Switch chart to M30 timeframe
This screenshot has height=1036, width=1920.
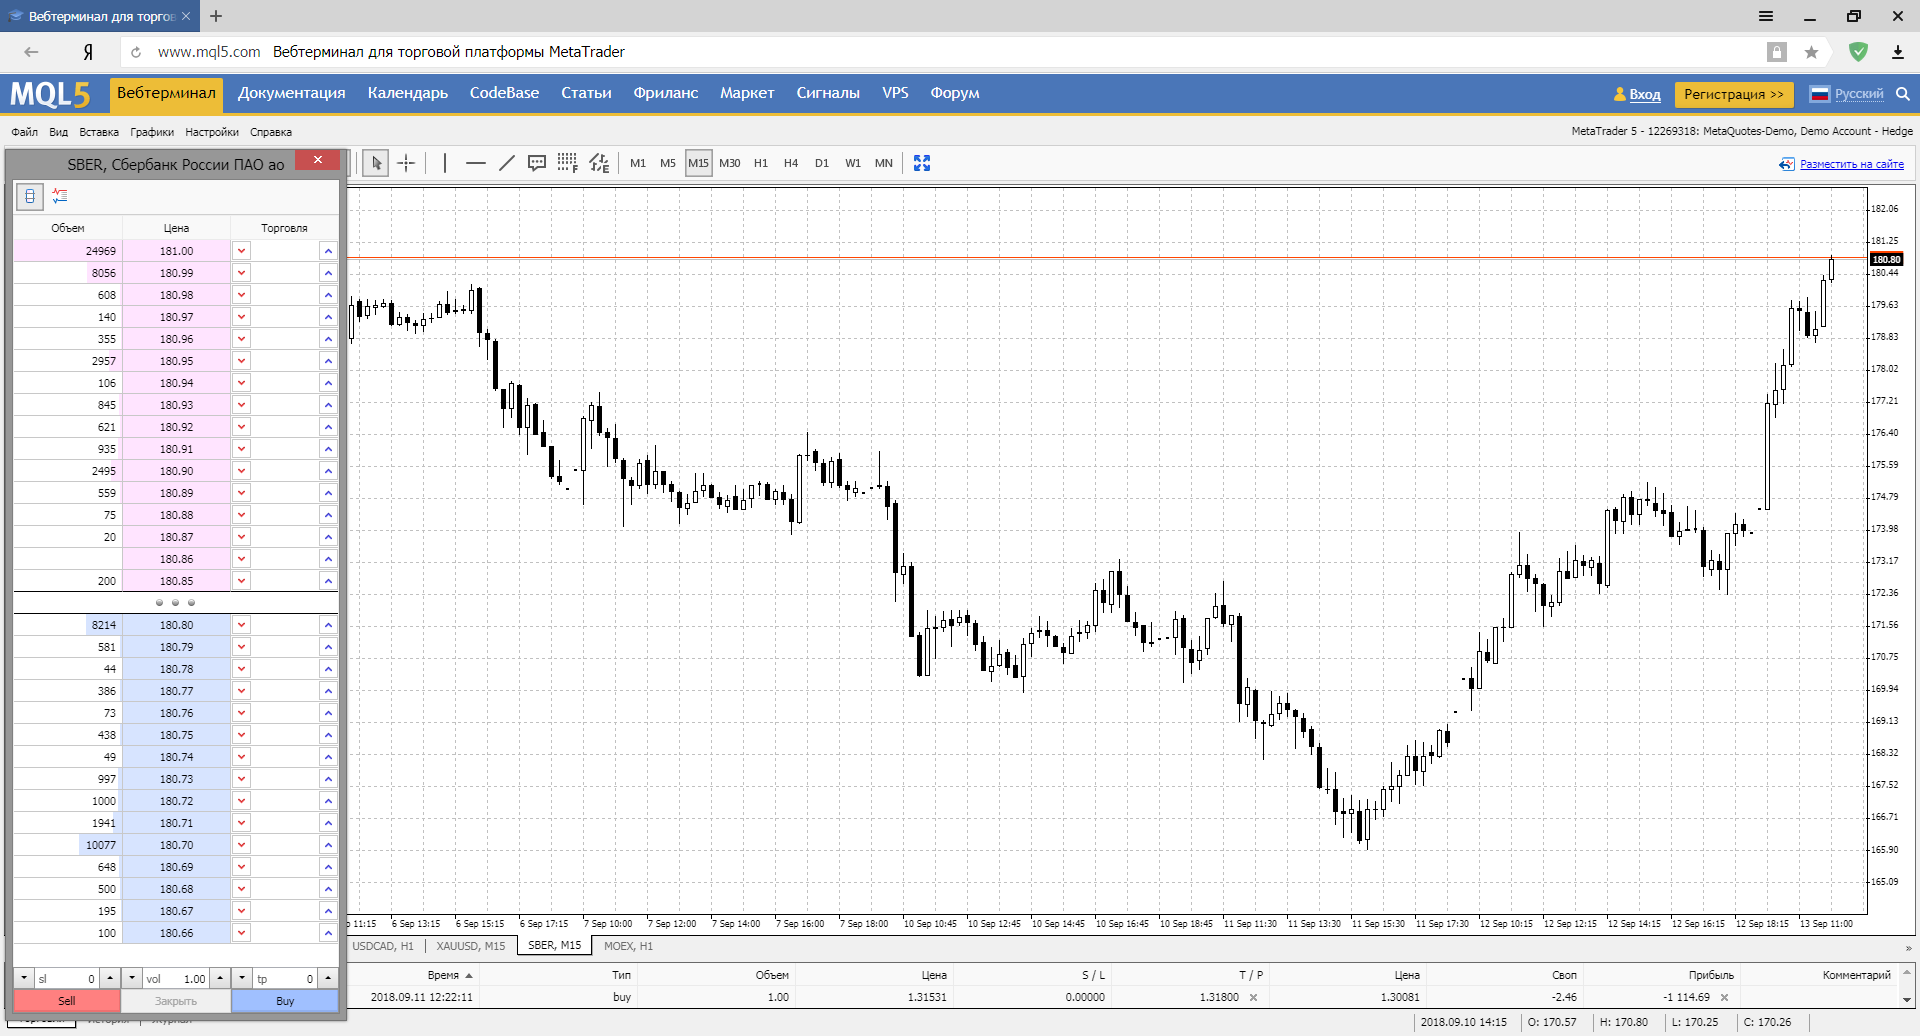(730, 163)
